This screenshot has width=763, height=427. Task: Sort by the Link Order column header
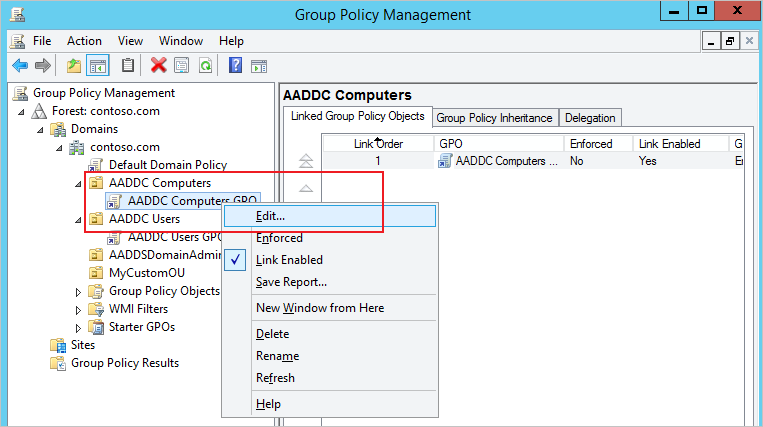(378, 144)
